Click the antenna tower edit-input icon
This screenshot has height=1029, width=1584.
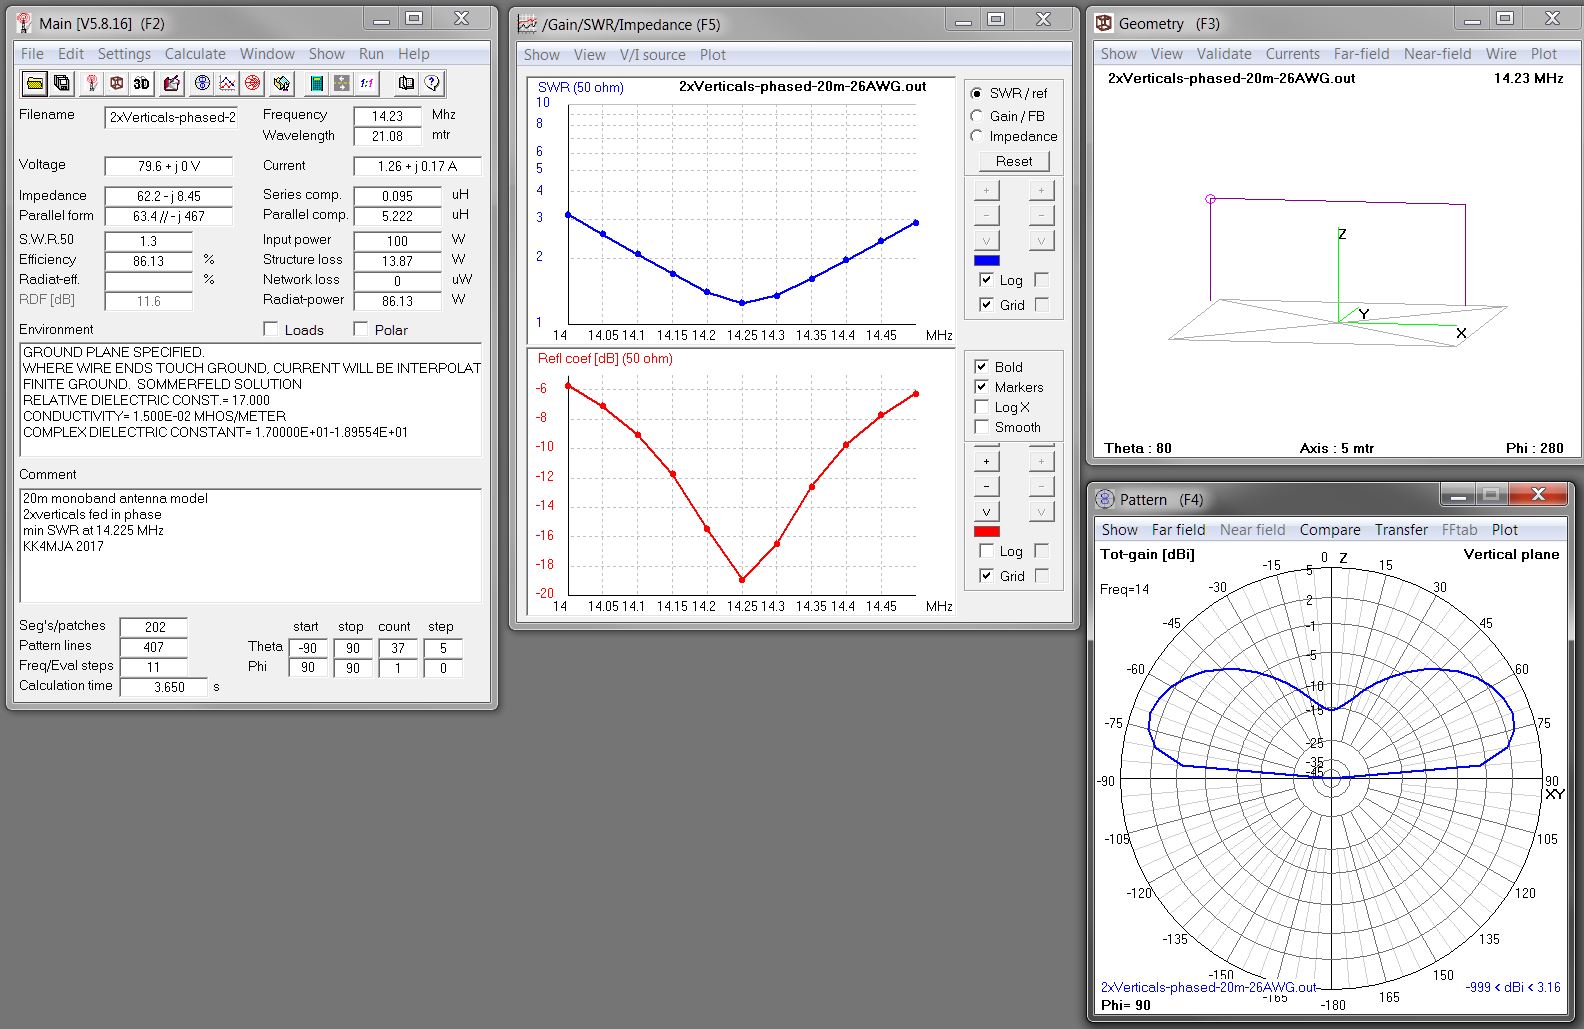[92, 83]
